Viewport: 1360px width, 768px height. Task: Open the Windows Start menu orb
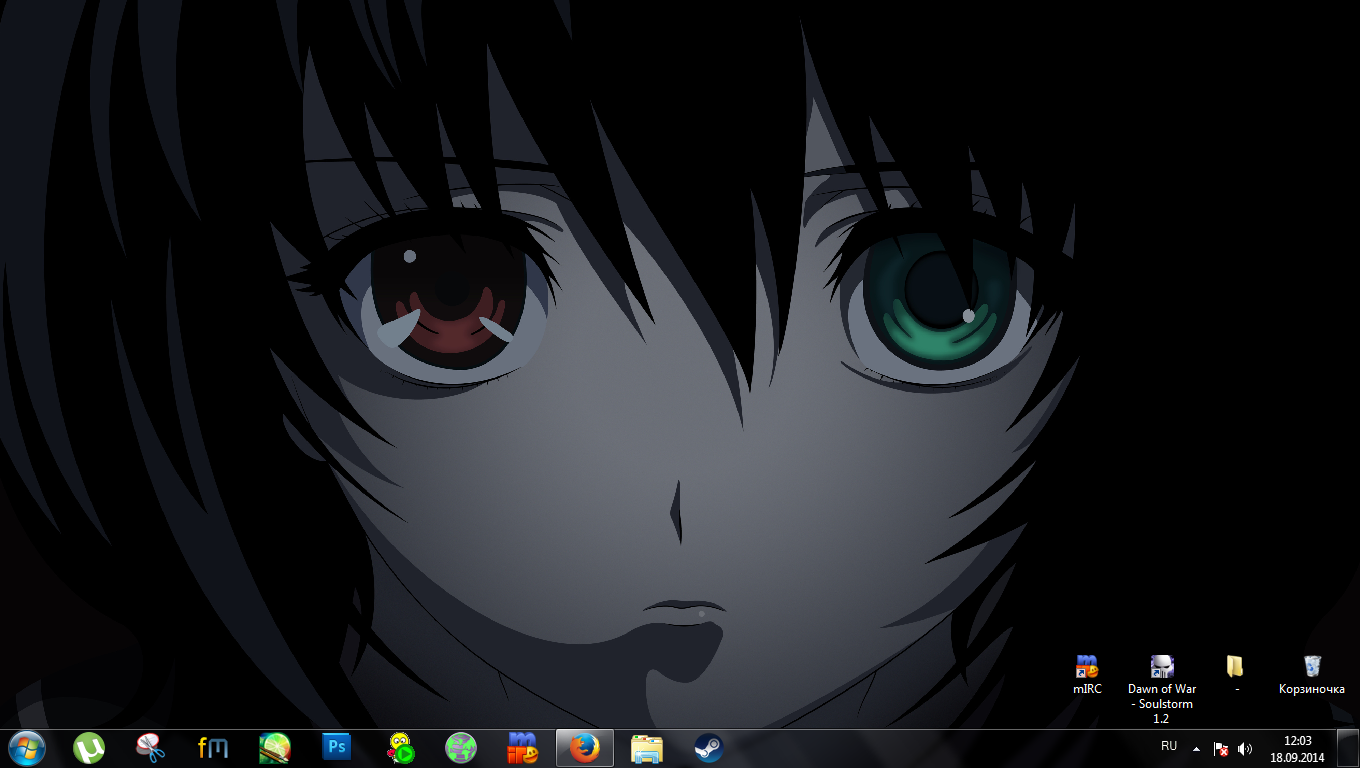(26, 748)
